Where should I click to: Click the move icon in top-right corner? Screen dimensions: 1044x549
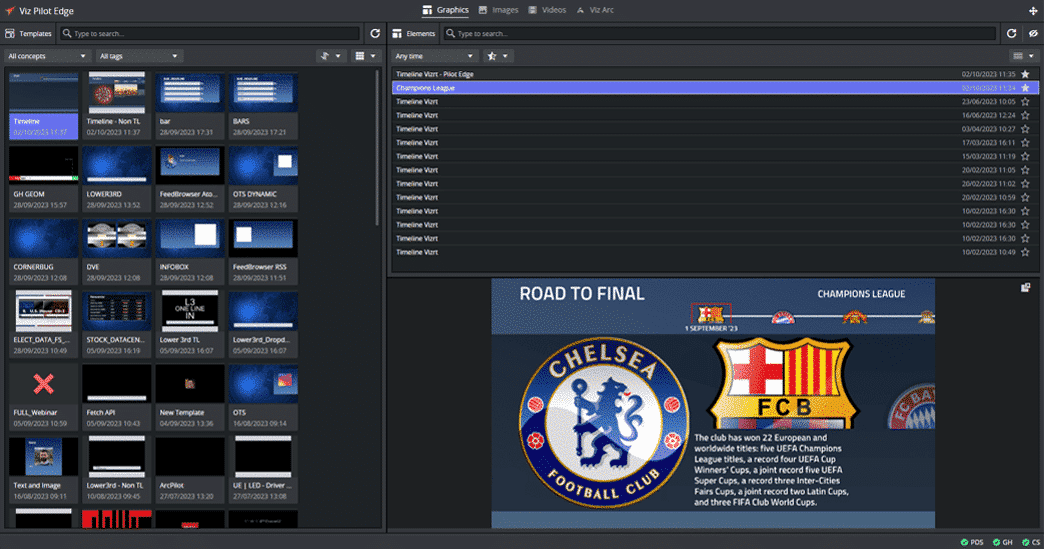1033,10
